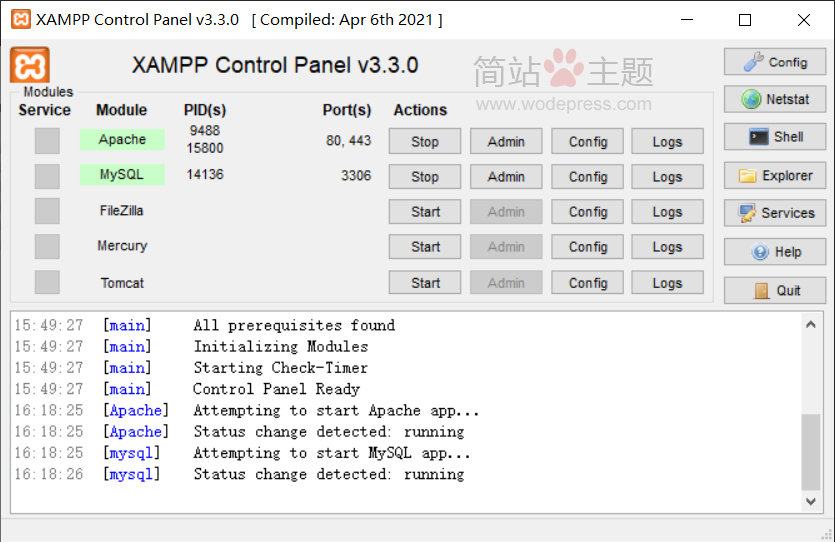View the Tomcat Logs menu
835x542 pixels.
(x=667, y=283)
